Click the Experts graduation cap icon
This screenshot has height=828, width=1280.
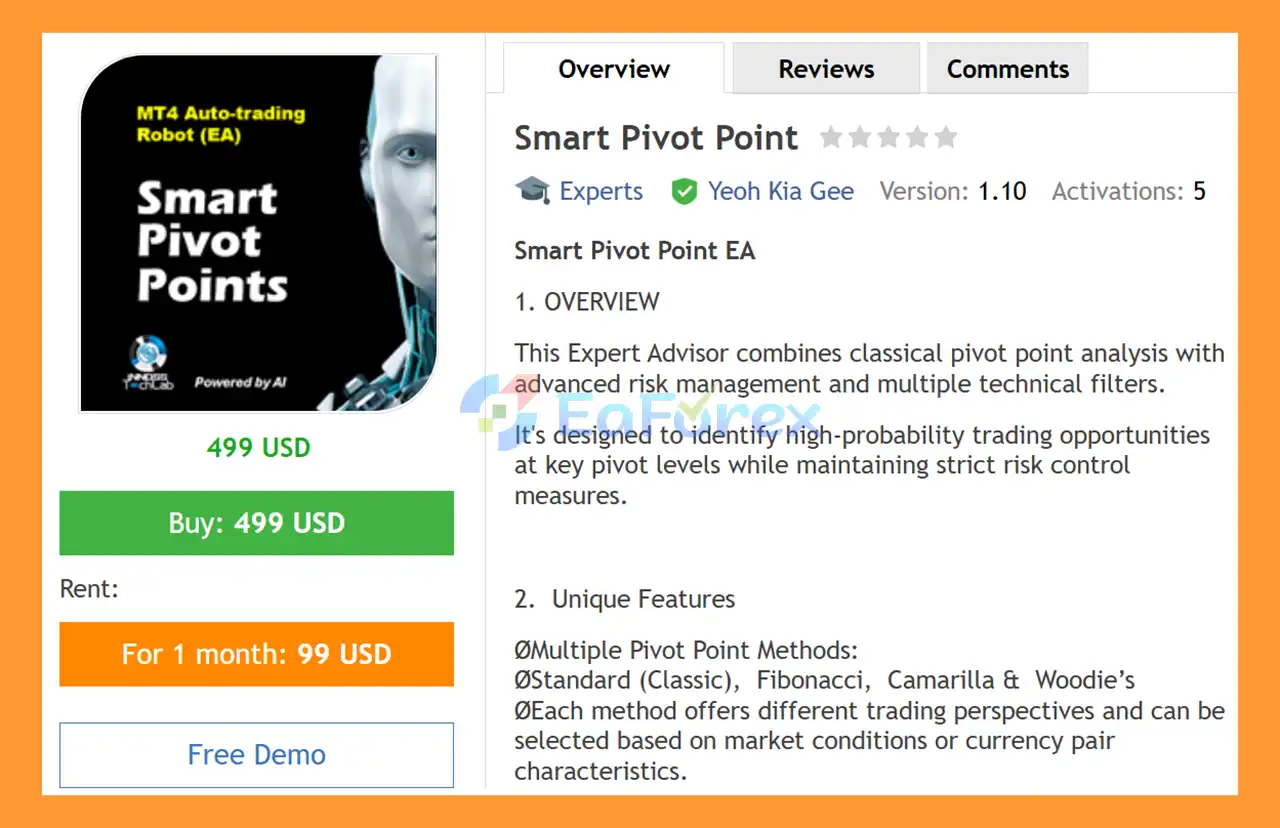532,190
